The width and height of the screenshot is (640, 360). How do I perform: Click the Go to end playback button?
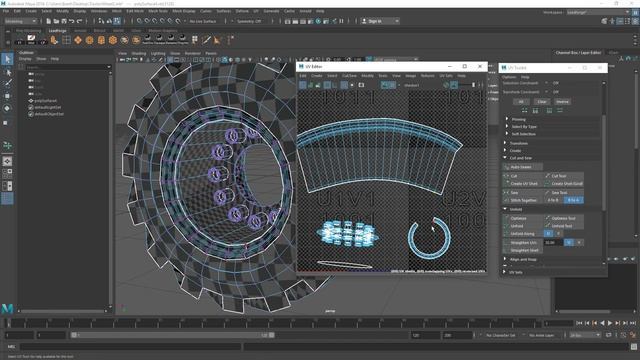633,323
